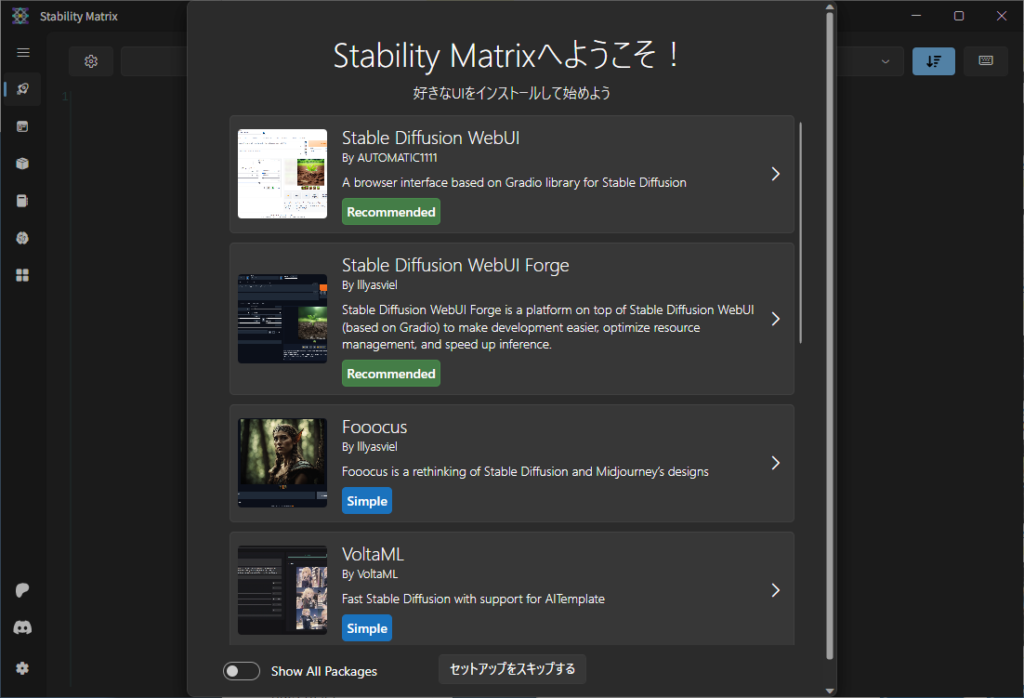Click Fooocus elf portrait thumbnail
Image resolution: width=1024 pixels, height=698 pixels.
[x=282, y=463]
